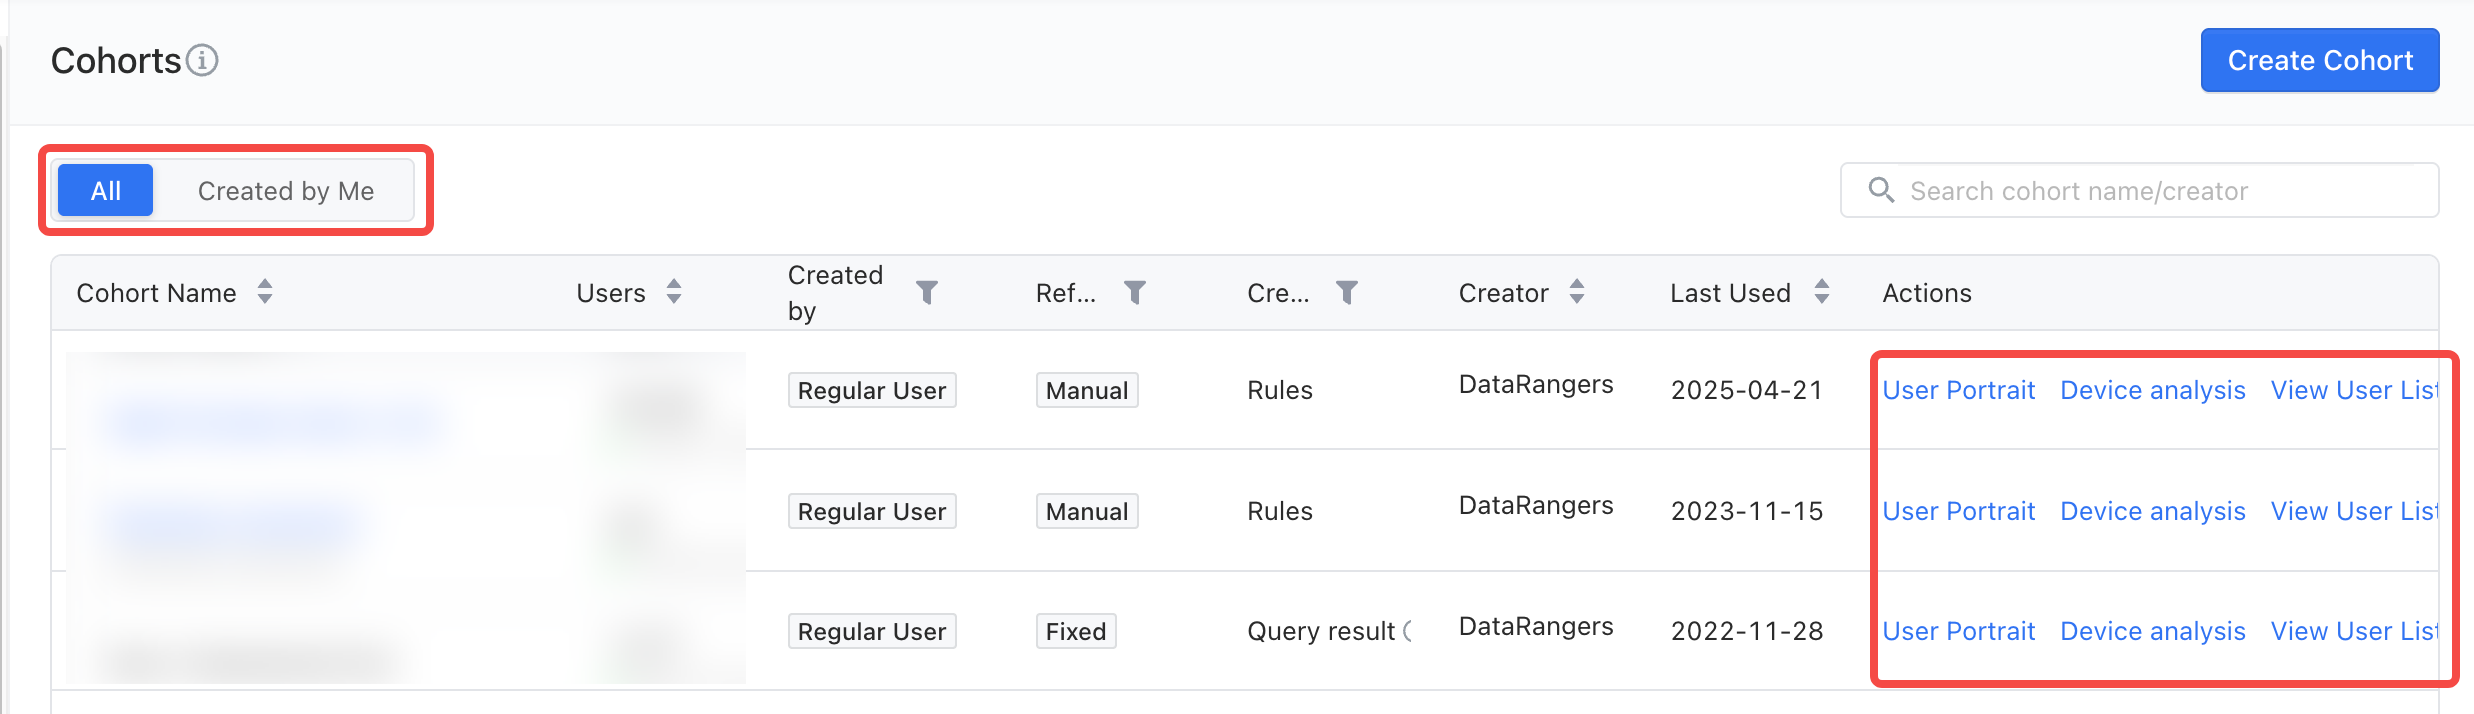The width and height of the screenshot is (2474, 714).
Task: View User List for 2023-11-15 cohort
Action: point(2354,511)
